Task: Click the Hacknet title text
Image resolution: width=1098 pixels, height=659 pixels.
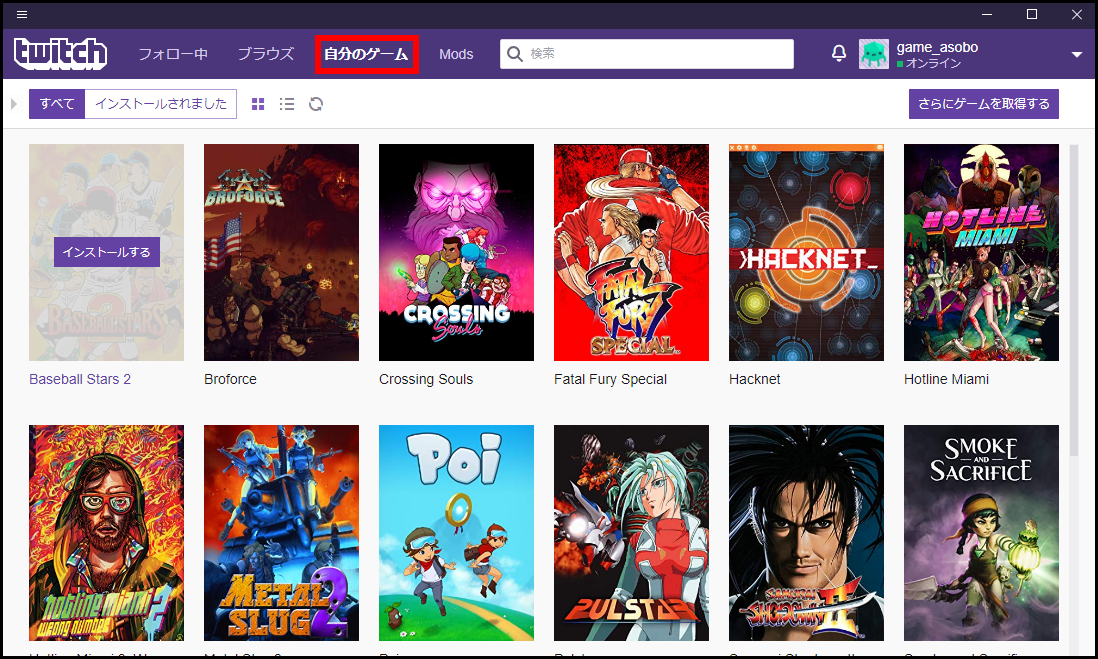Action: (x=754, y=379)
